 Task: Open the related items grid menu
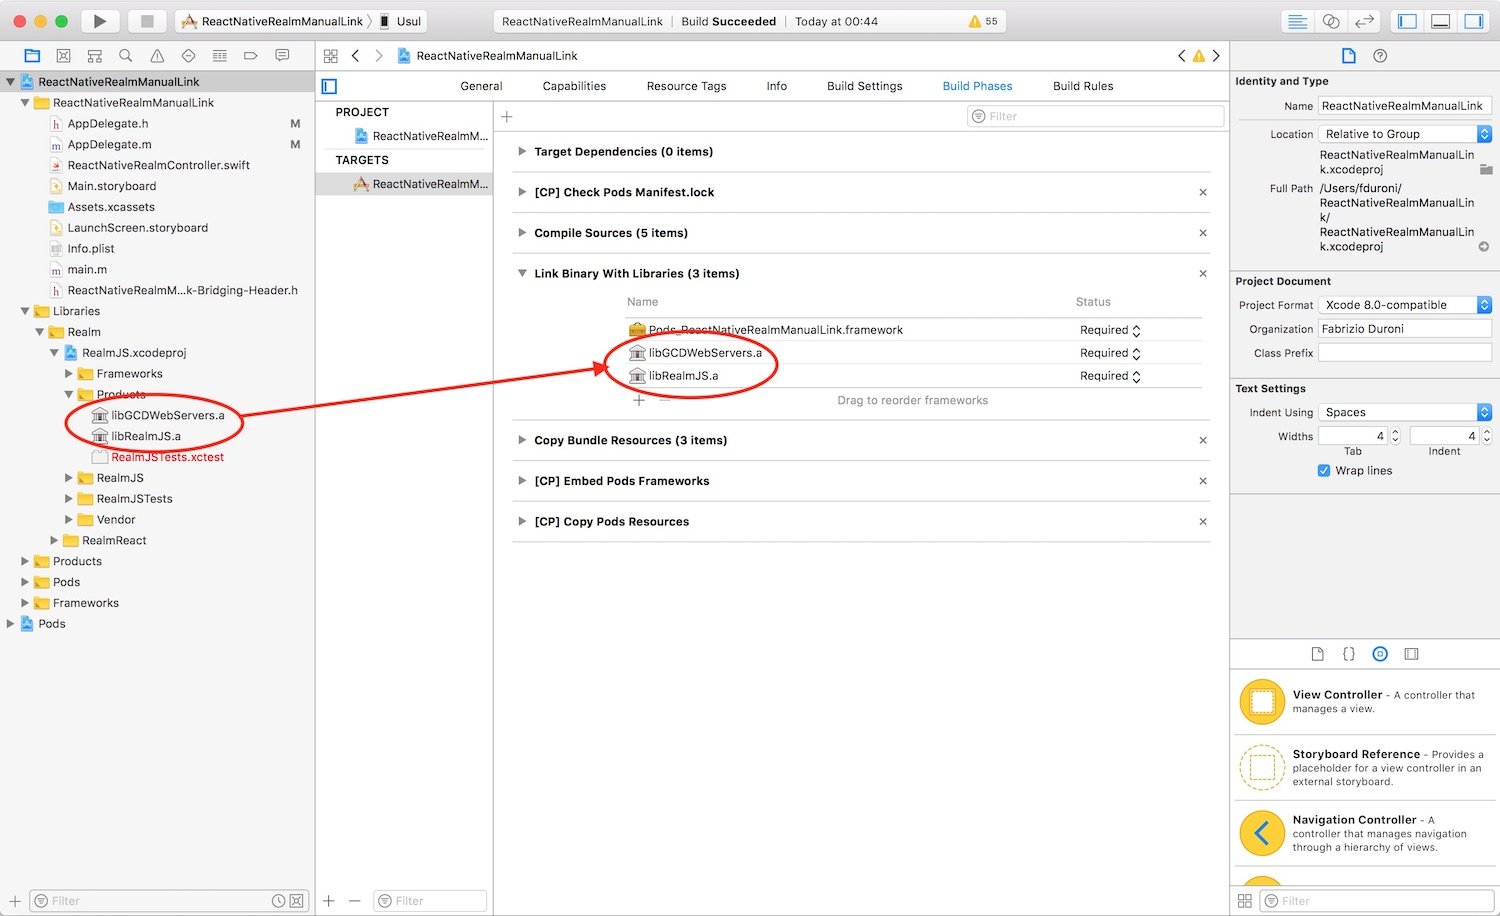click(x=331, y=56)
